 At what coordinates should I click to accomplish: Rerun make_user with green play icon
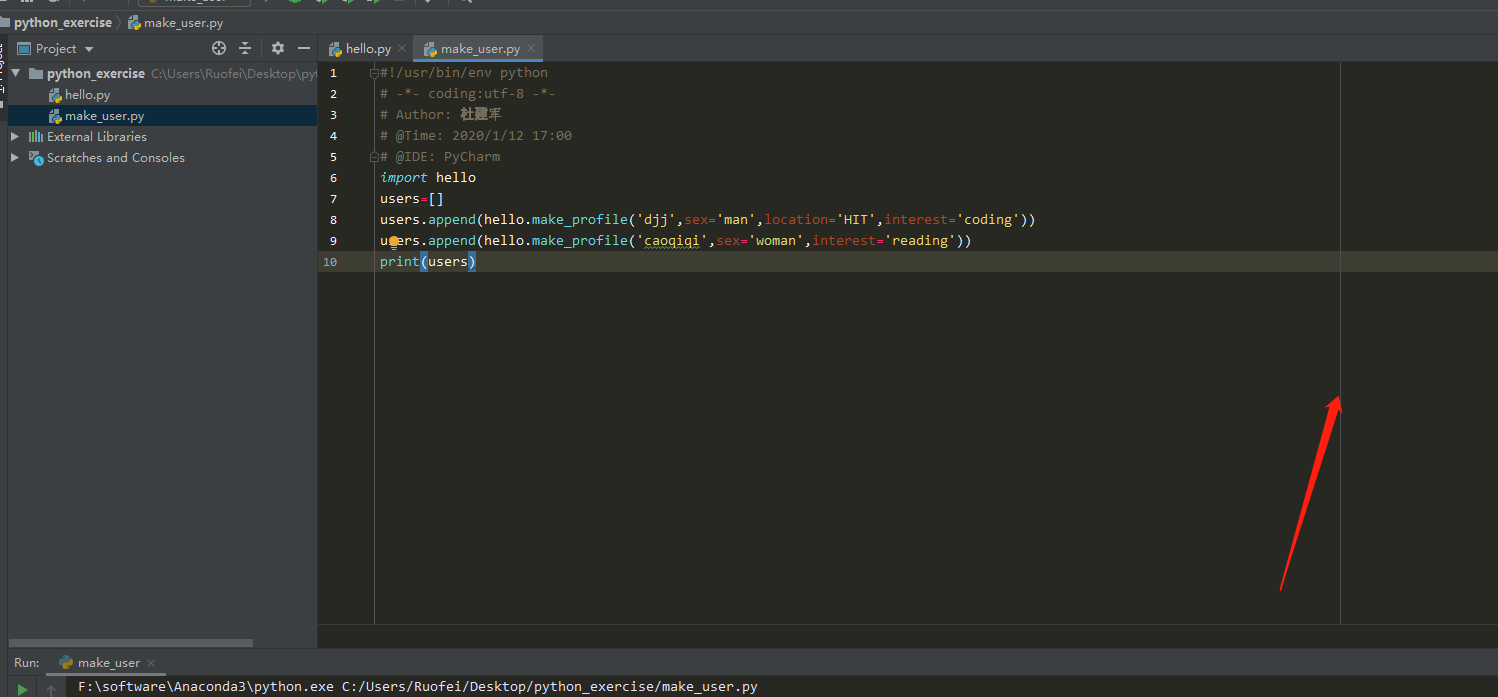(x=22, y=688)
